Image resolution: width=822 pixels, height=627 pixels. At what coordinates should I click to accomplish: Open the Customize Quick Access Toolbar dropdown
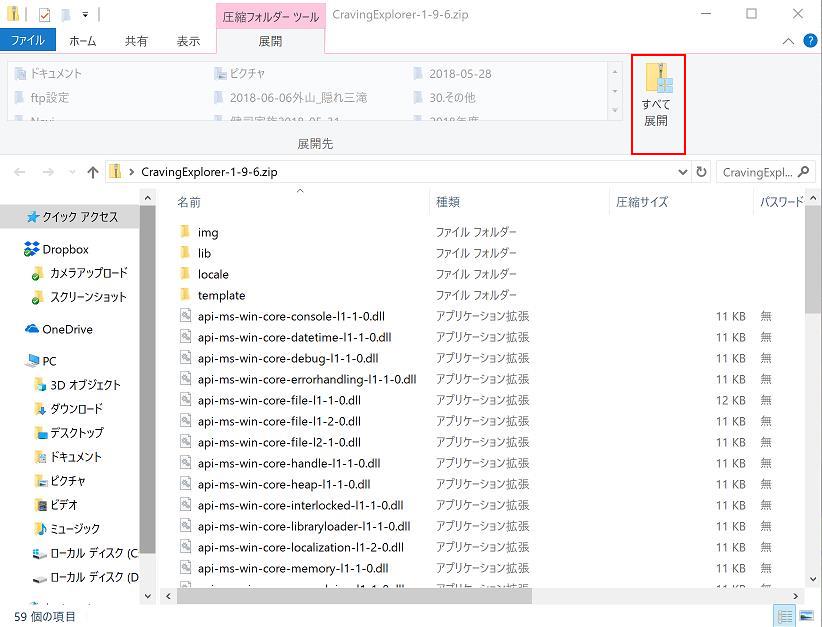(85, 15)
